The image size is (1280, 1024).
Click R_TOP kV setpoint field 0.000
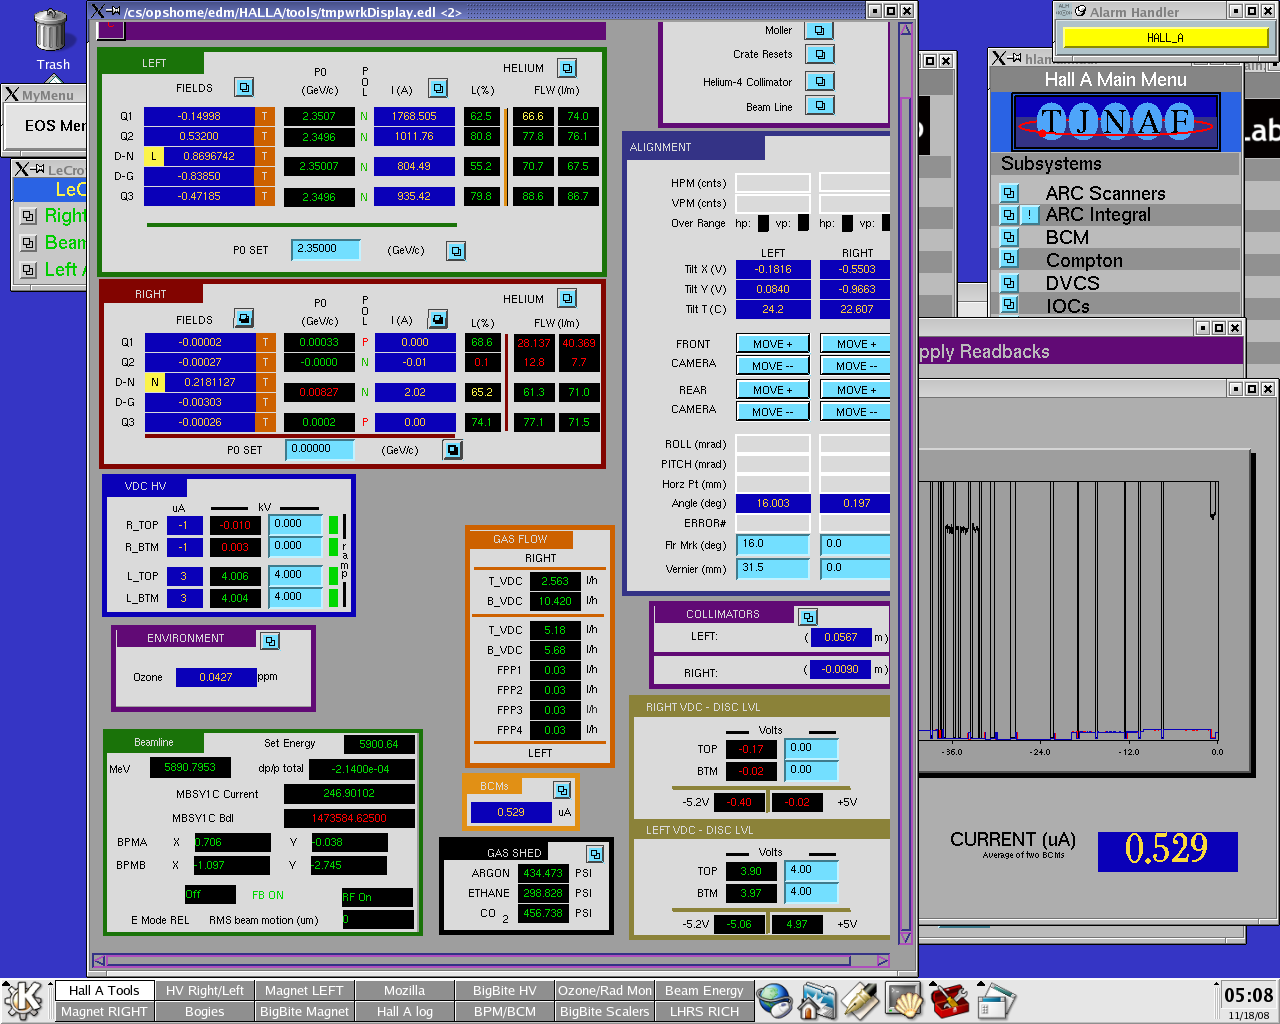296,524
